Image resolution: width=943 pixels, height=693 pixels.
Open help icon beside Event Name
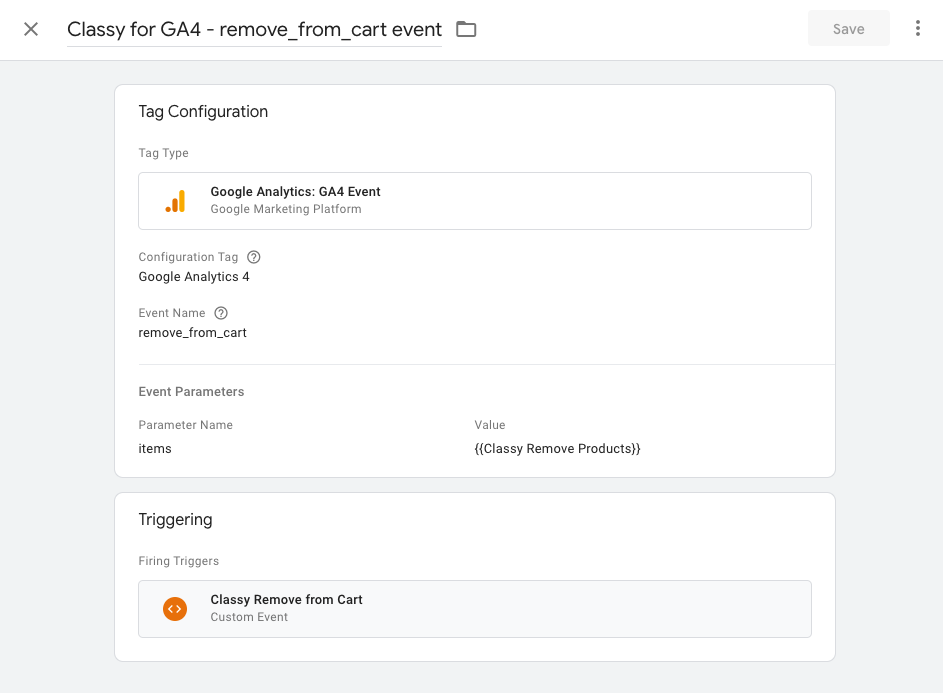click(221, 313)
